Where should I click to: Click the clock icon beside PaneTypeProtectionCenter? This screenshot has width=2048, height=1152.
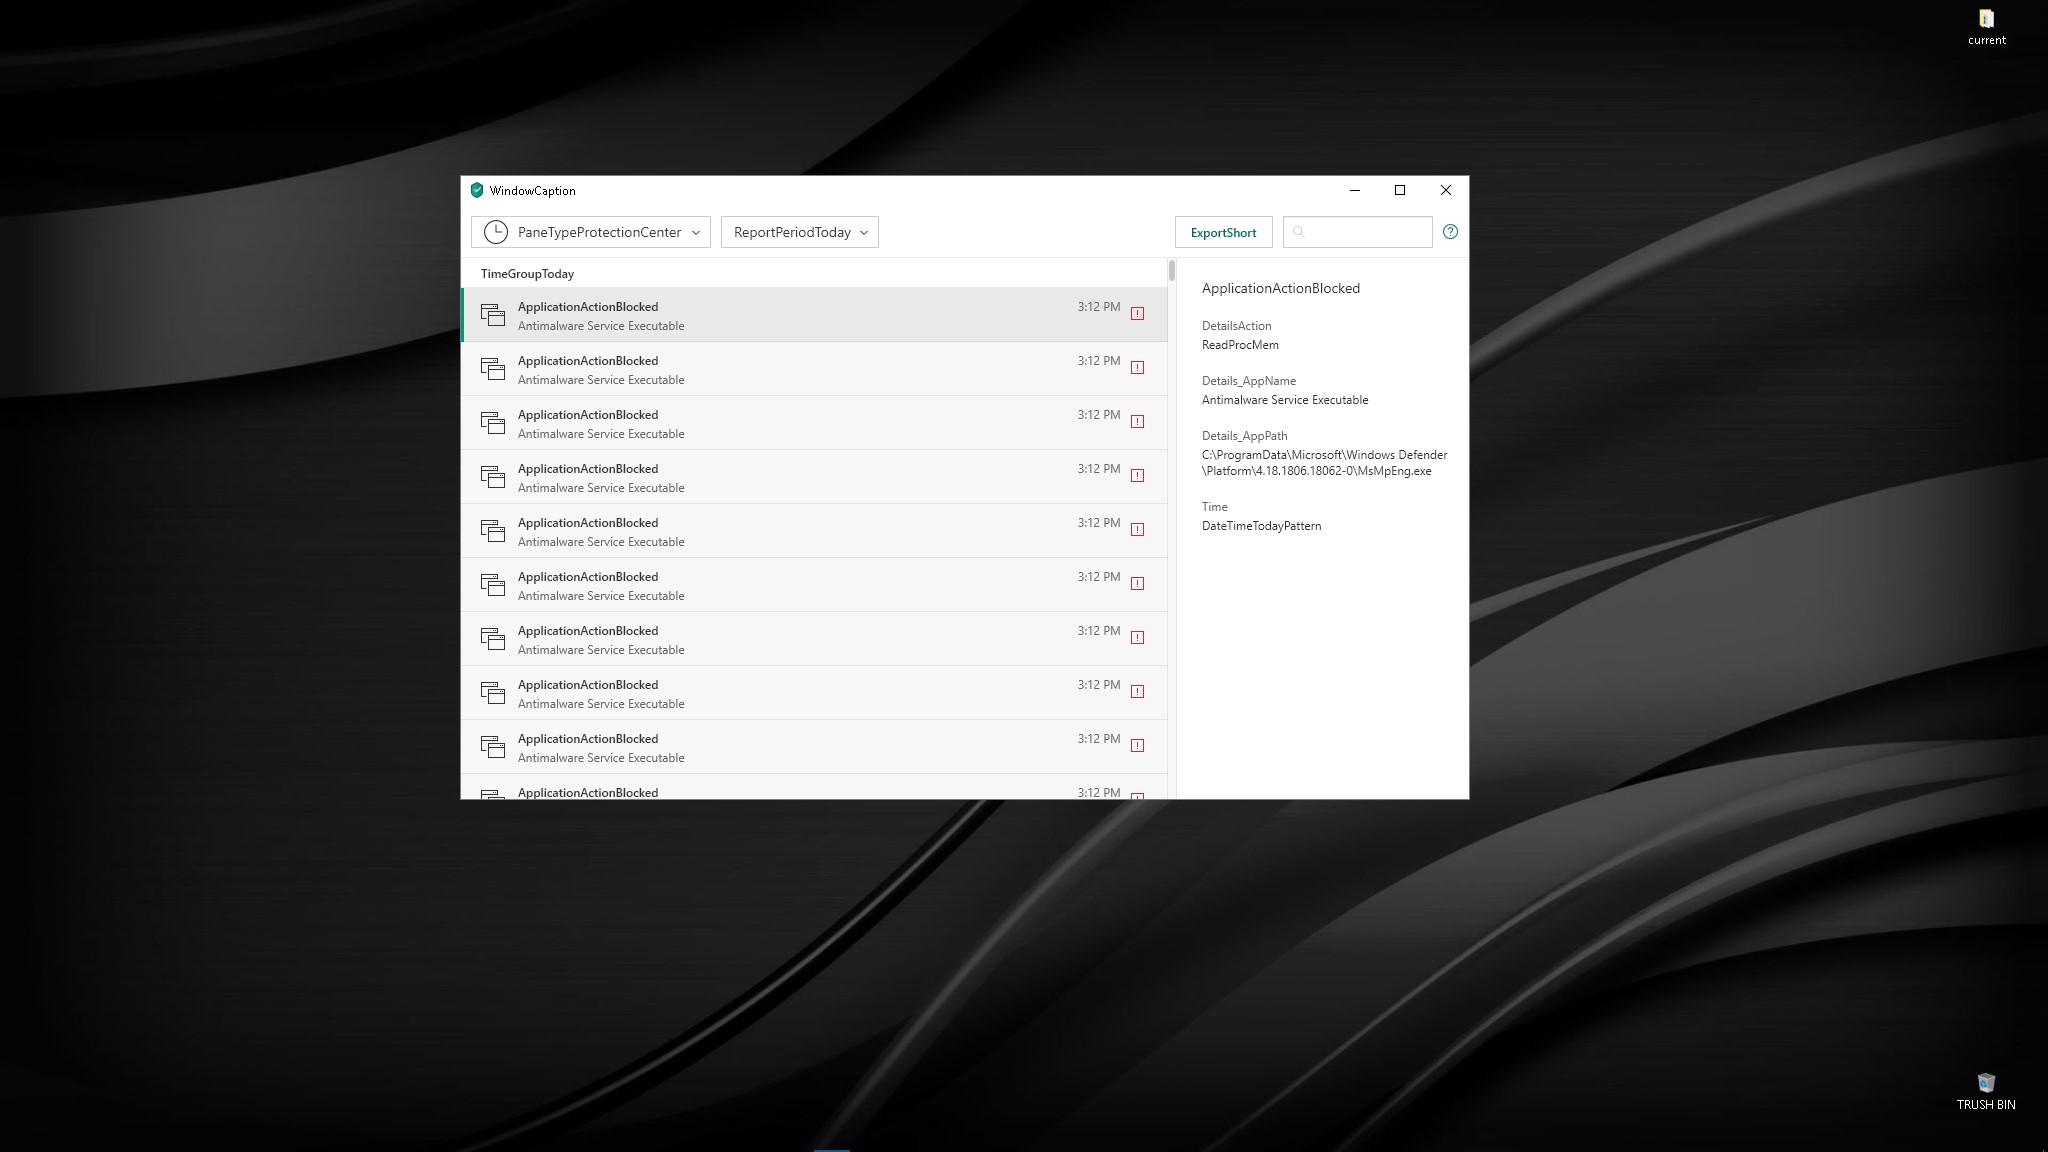[x=495, y=232]
